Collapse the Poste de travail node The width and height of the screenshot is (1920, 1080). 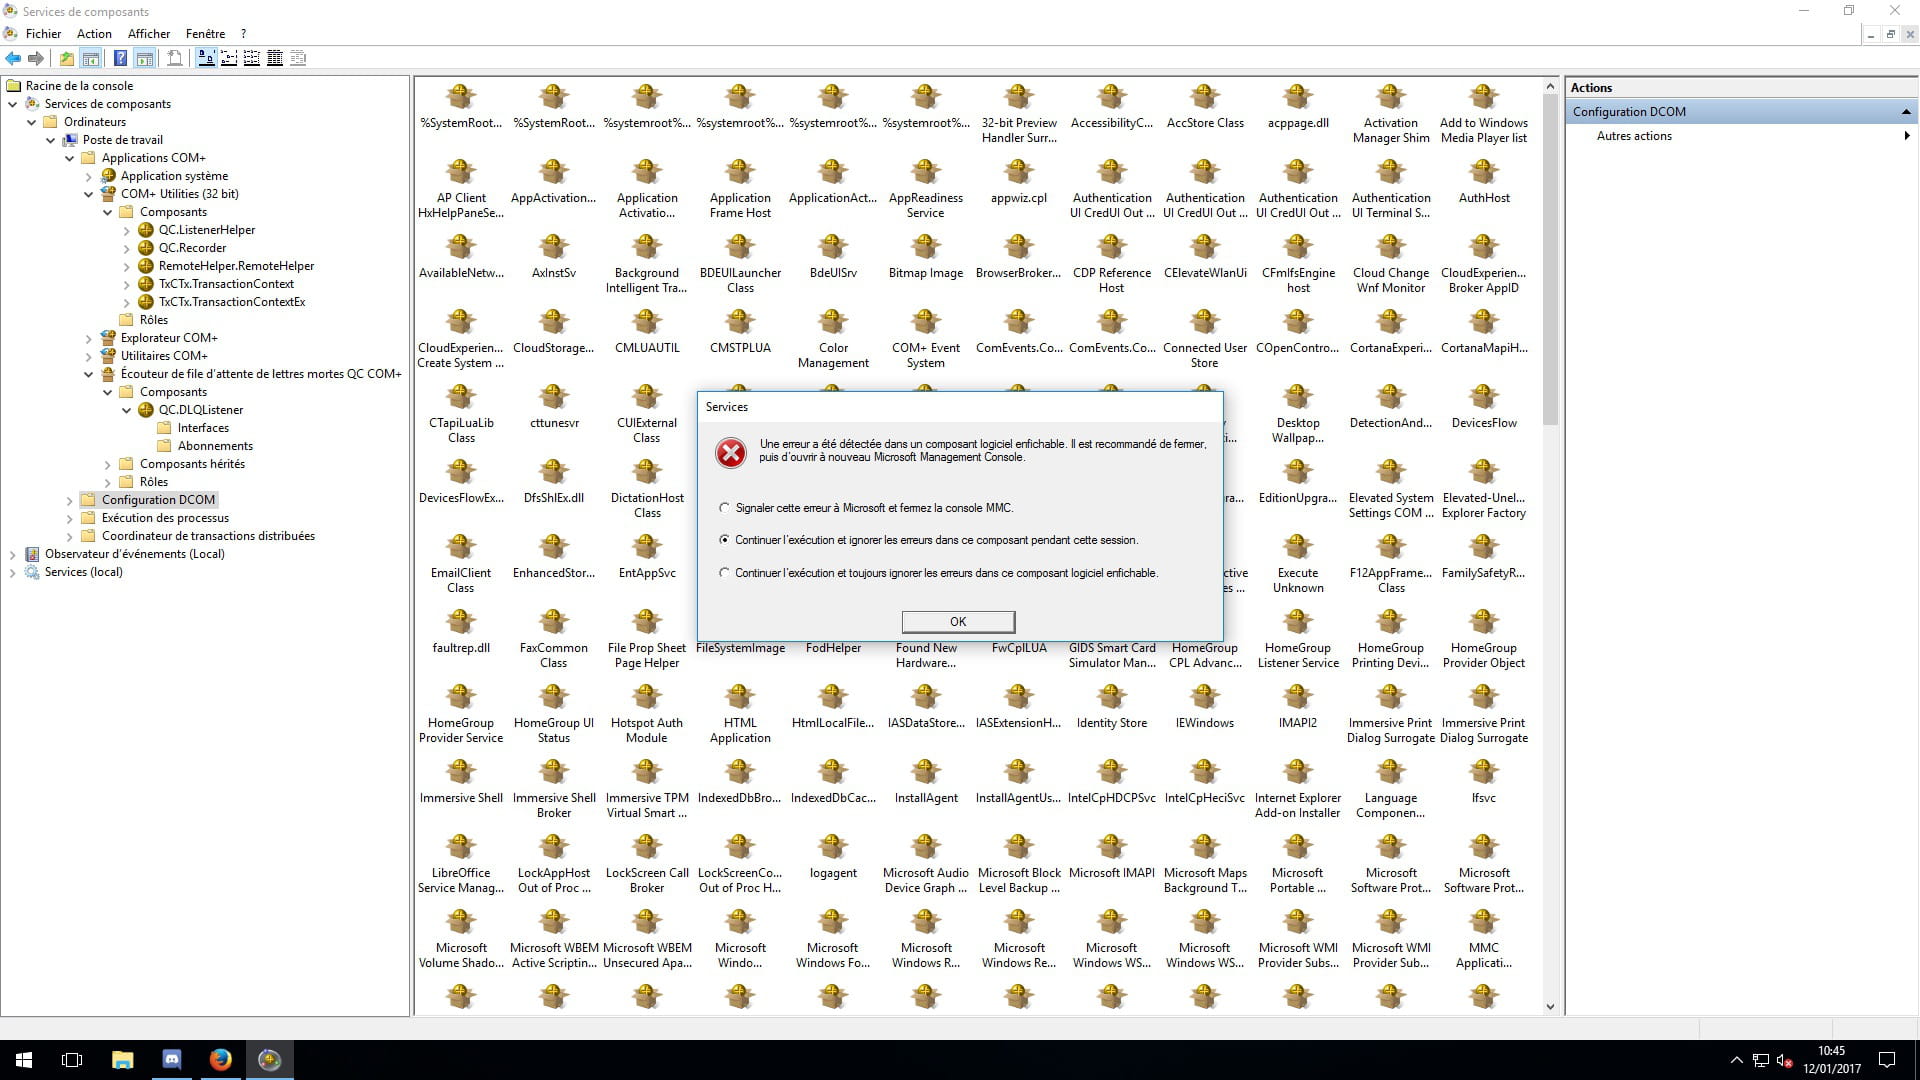tap(51, 140)
